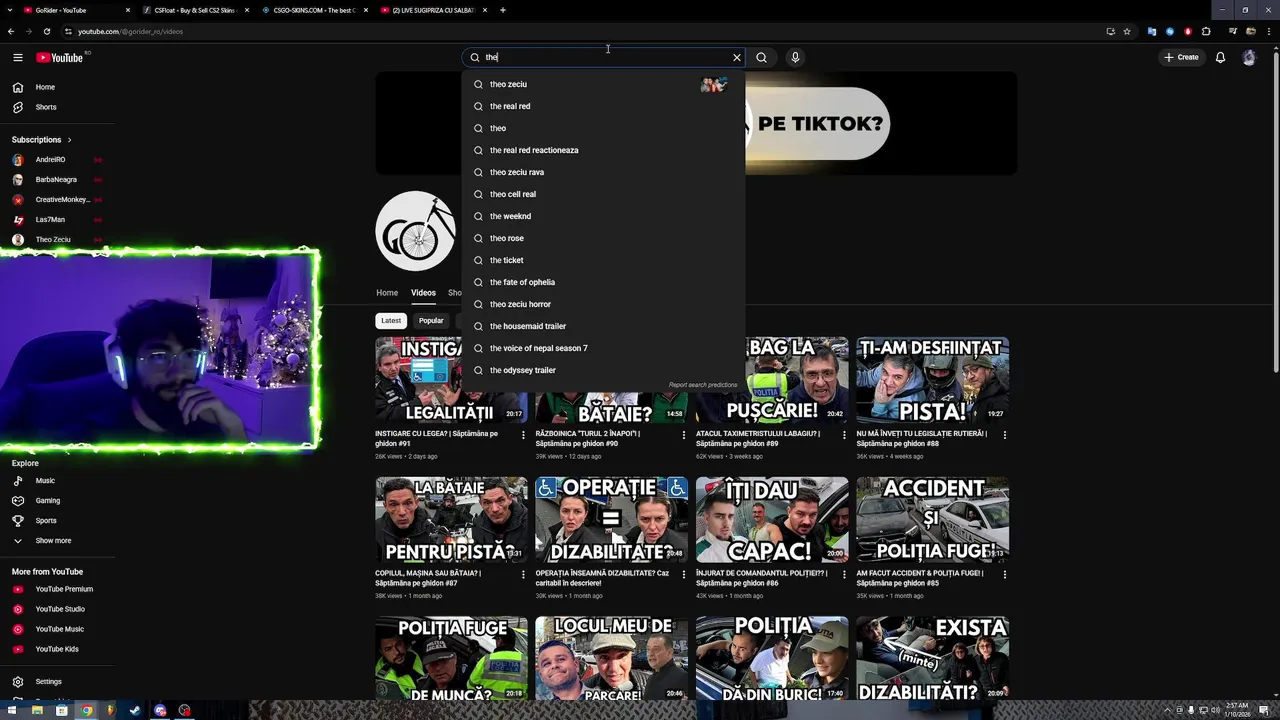Select the Popular filter chip
The image size is (1280, 720).
coord(431,321)
